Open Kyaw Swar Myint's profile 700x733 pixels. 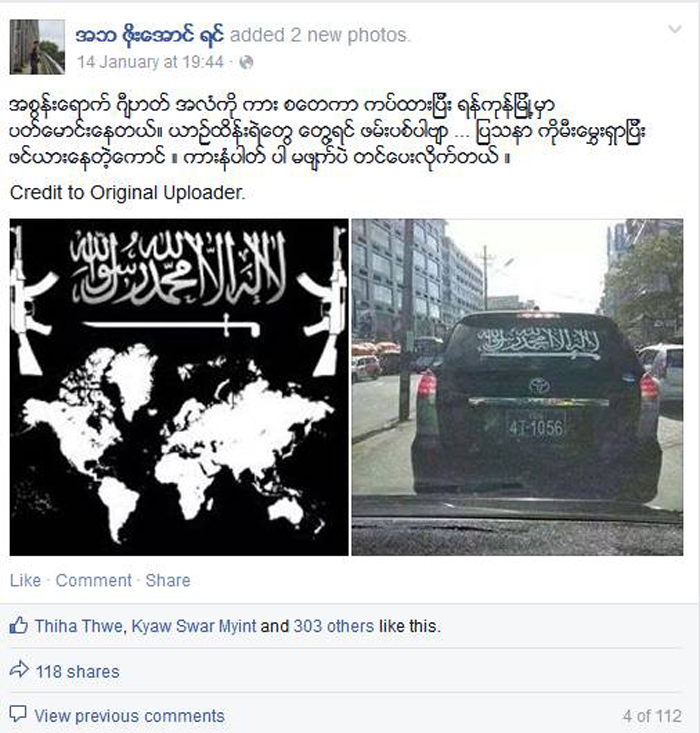[194, 626]
